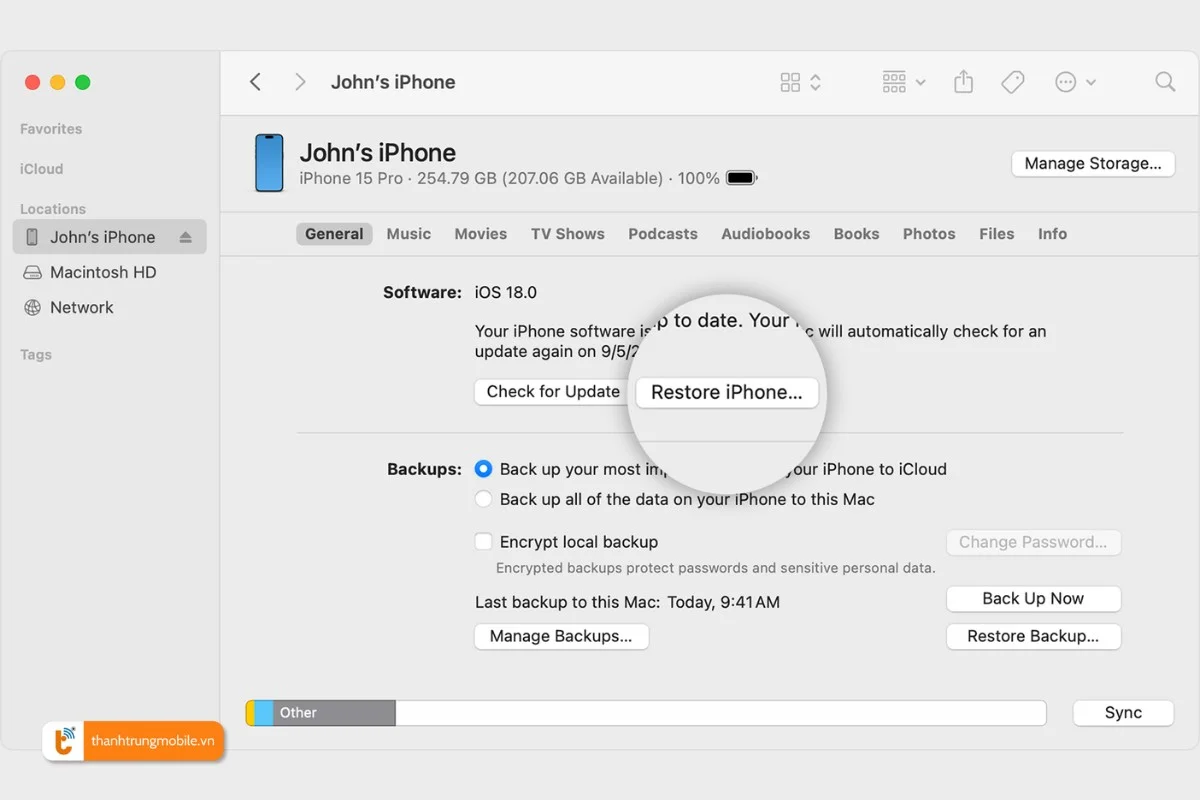Click the More actions ellipsis icon
This screenshot has height=800, width=1200.
pyautogui.click(x=1068, y=82)
